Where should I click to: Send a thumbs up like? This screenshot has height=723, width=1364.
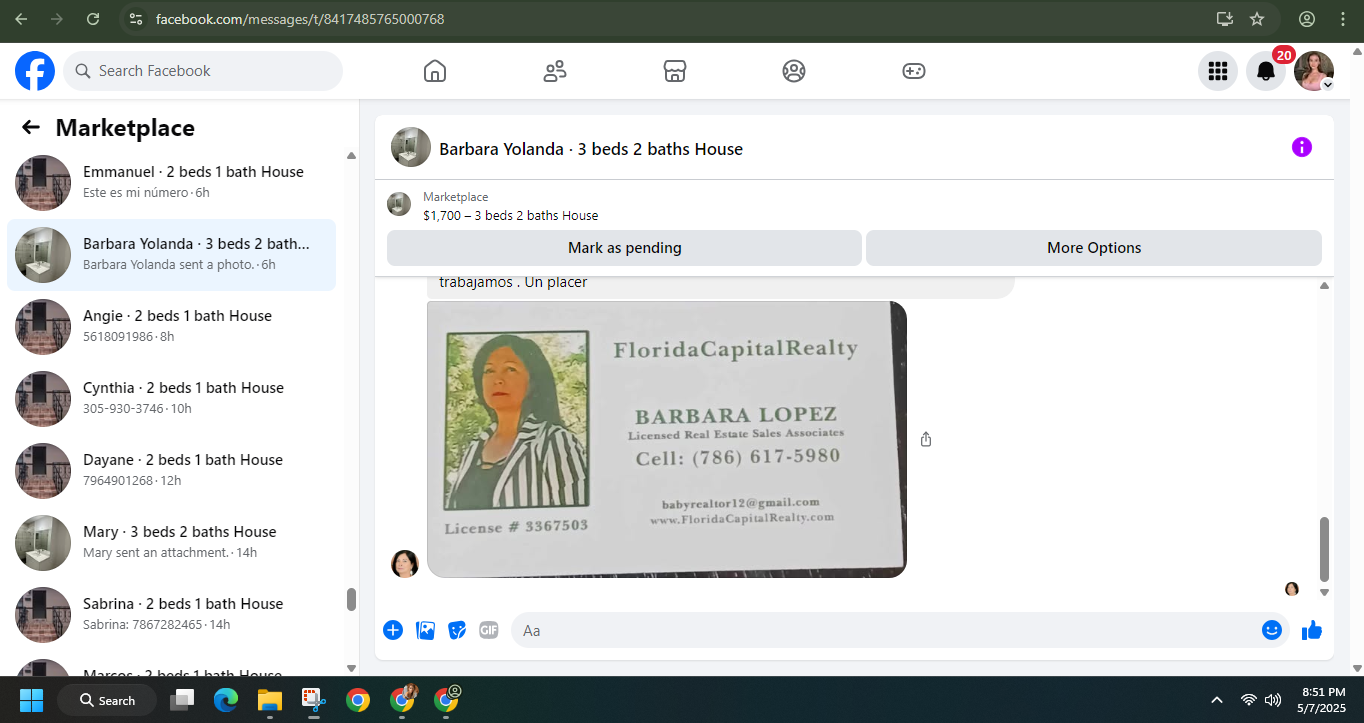coord(1312,630)
